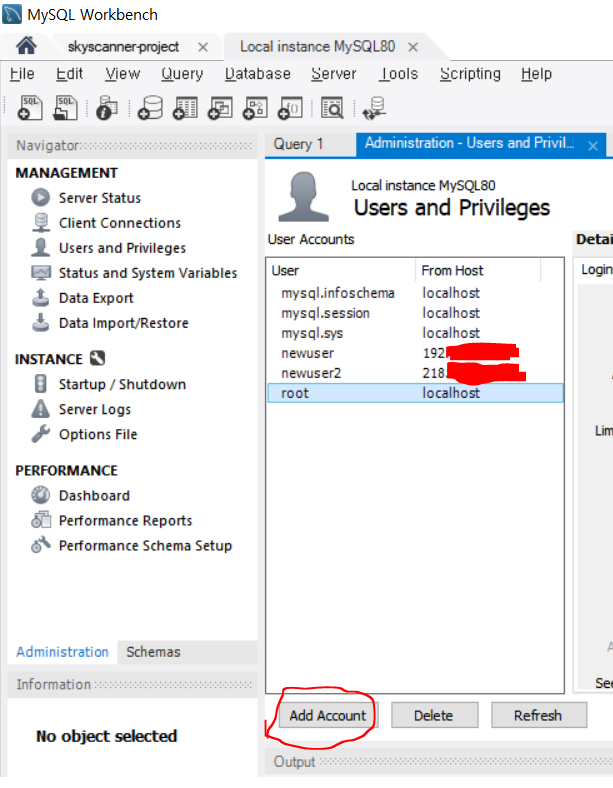
Task: Click the Performance Schema Setup icon
Action: [41, 545]
